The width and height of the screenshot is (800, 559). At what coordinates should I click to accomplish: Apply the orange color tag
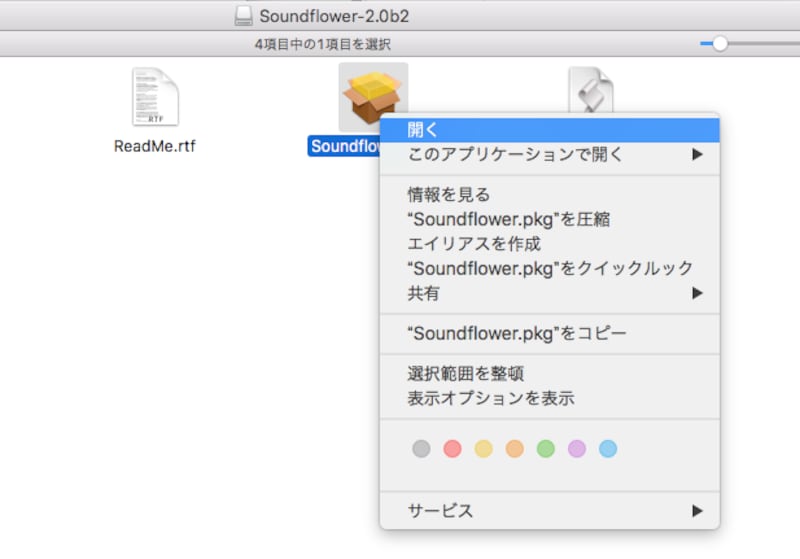click(515, 449)
